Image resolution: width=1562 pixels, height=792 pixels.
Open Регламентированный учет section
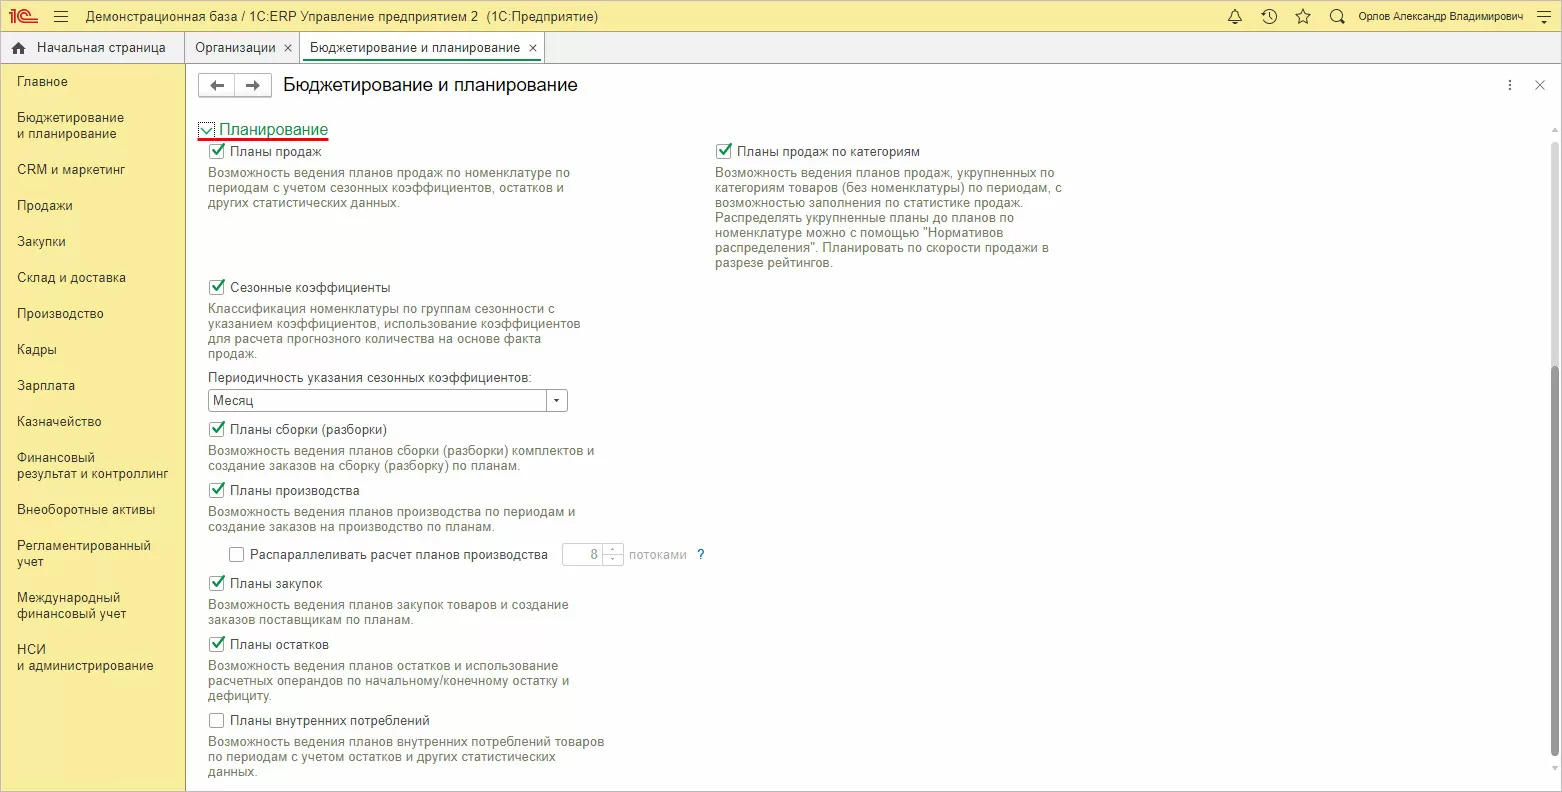click(84, 554)
